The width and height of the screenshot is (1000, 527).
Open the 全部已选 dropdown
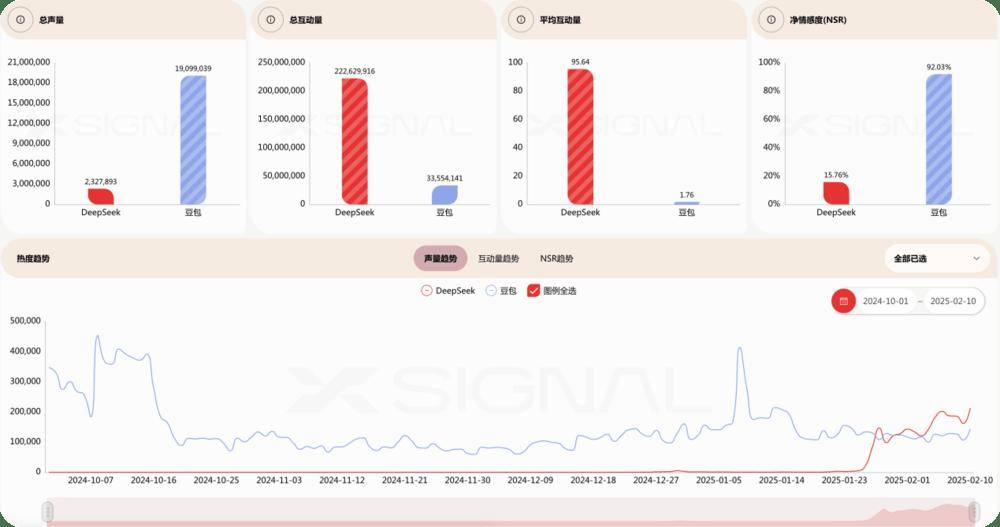click(x=937, y=258)
